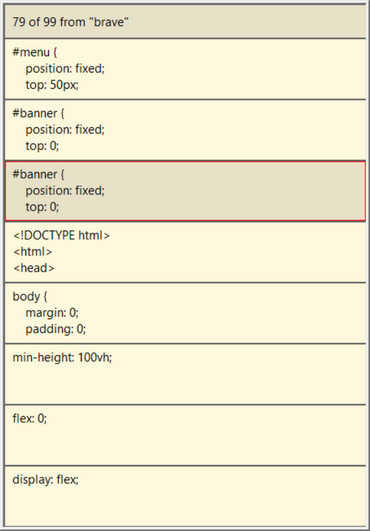
Task: Select the "#menu {" clipboard entry
Action: pyautogui.click(x=185, y=69)
